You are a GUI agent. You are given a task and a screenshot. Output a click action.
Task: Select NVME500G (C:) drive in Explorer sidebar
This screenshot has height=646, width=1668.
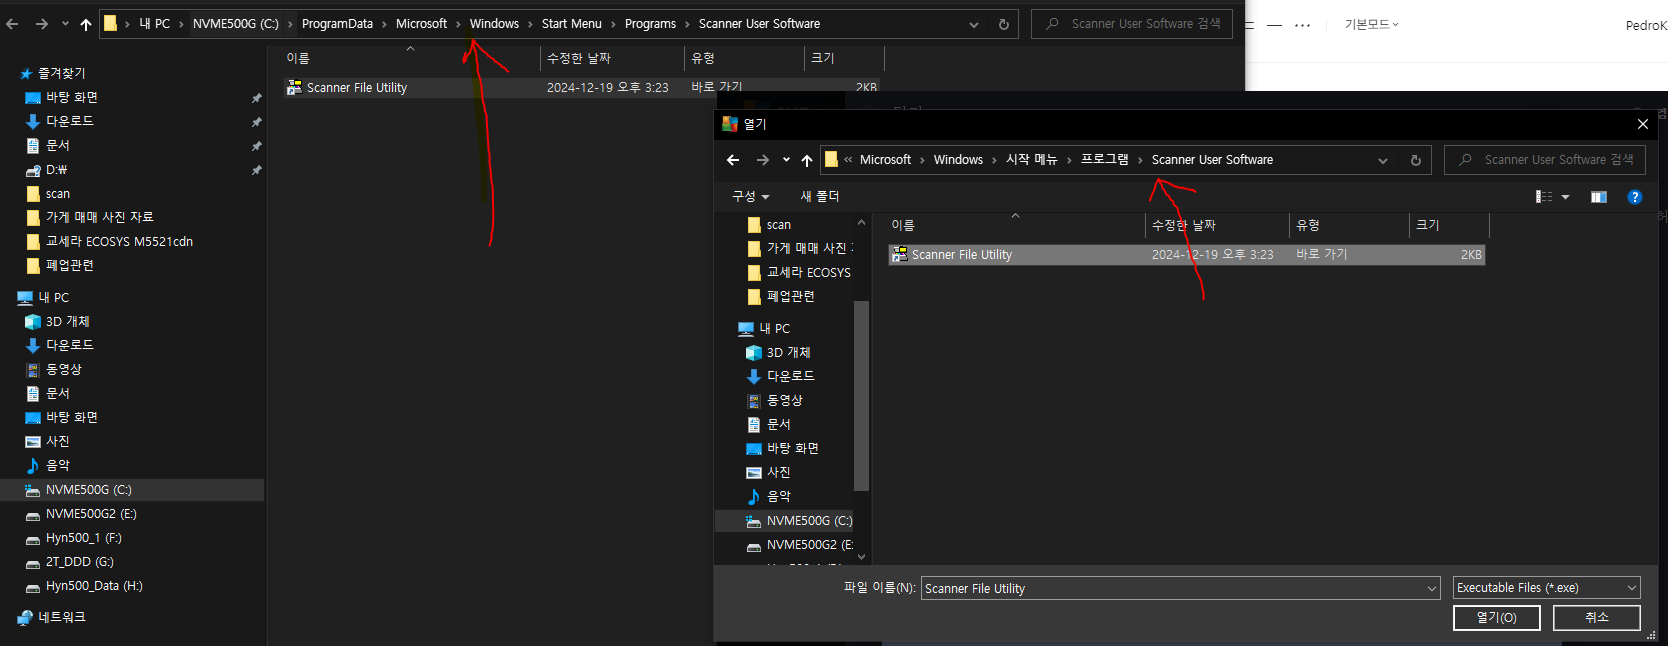click(x=88, y=490)
